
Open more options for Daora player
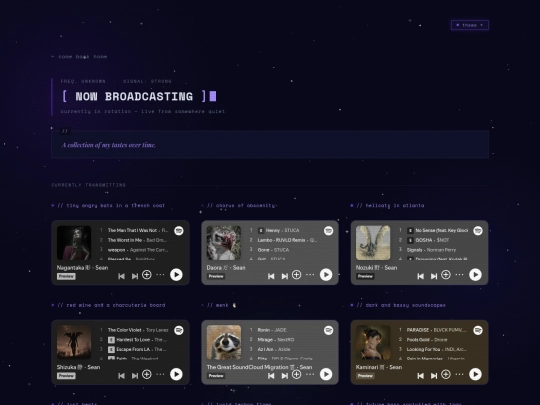point(310,275)
